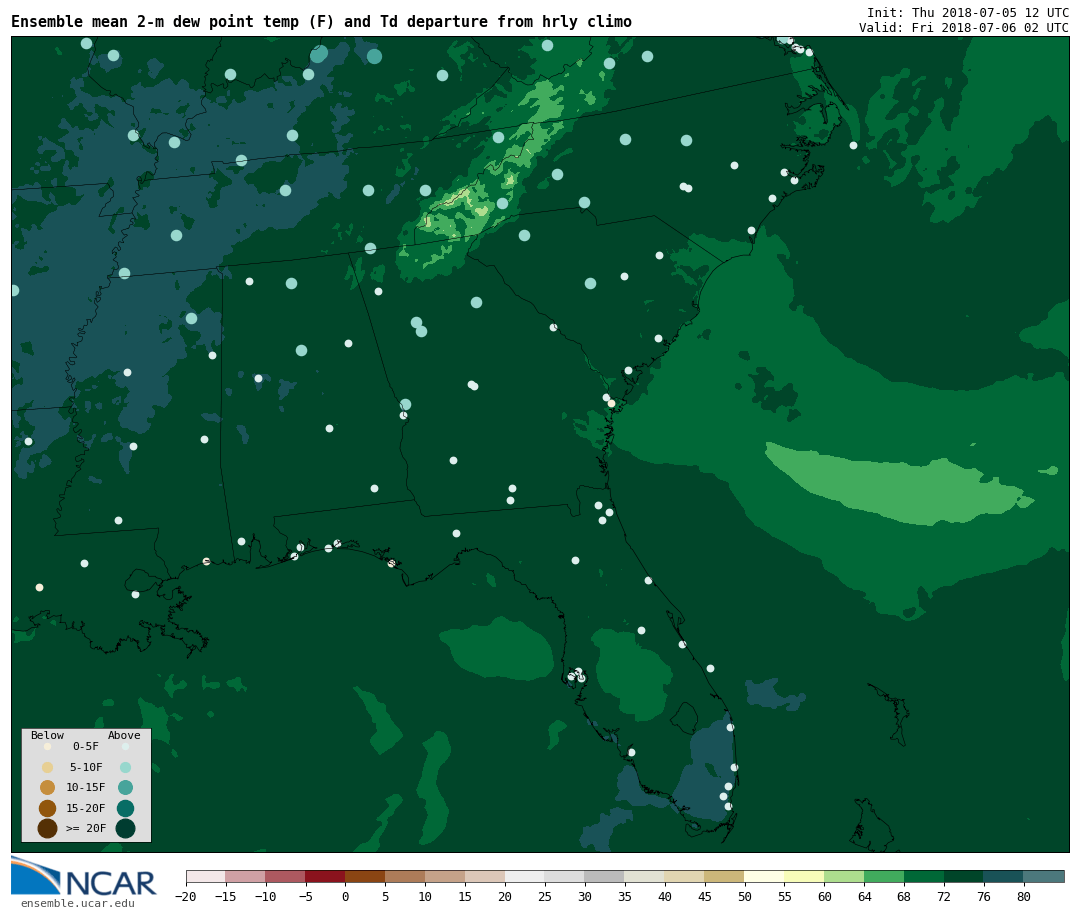Pick the color bar swatch between 76 and 80
Image resolution: width=1080 pixels, height=915 pixels.
[1004, 876]
